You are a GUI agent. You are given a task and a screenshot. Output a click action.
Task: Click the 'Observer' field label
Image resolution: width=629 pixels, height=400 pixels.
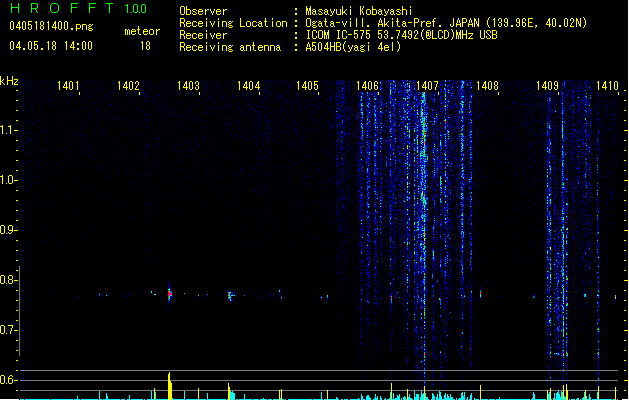pyautogui.click(x=203, y=11)
